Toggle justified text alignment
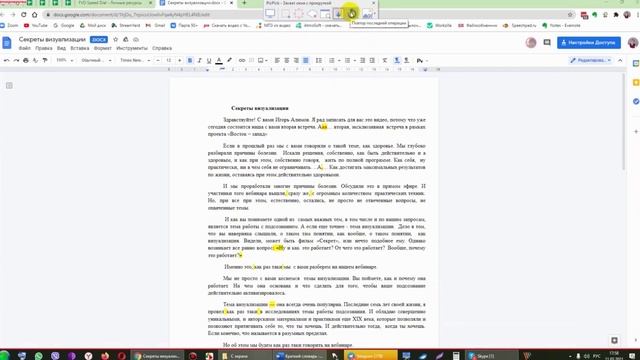Image resolution: width=640 pixels, height=360 pixels. (306, 60)
